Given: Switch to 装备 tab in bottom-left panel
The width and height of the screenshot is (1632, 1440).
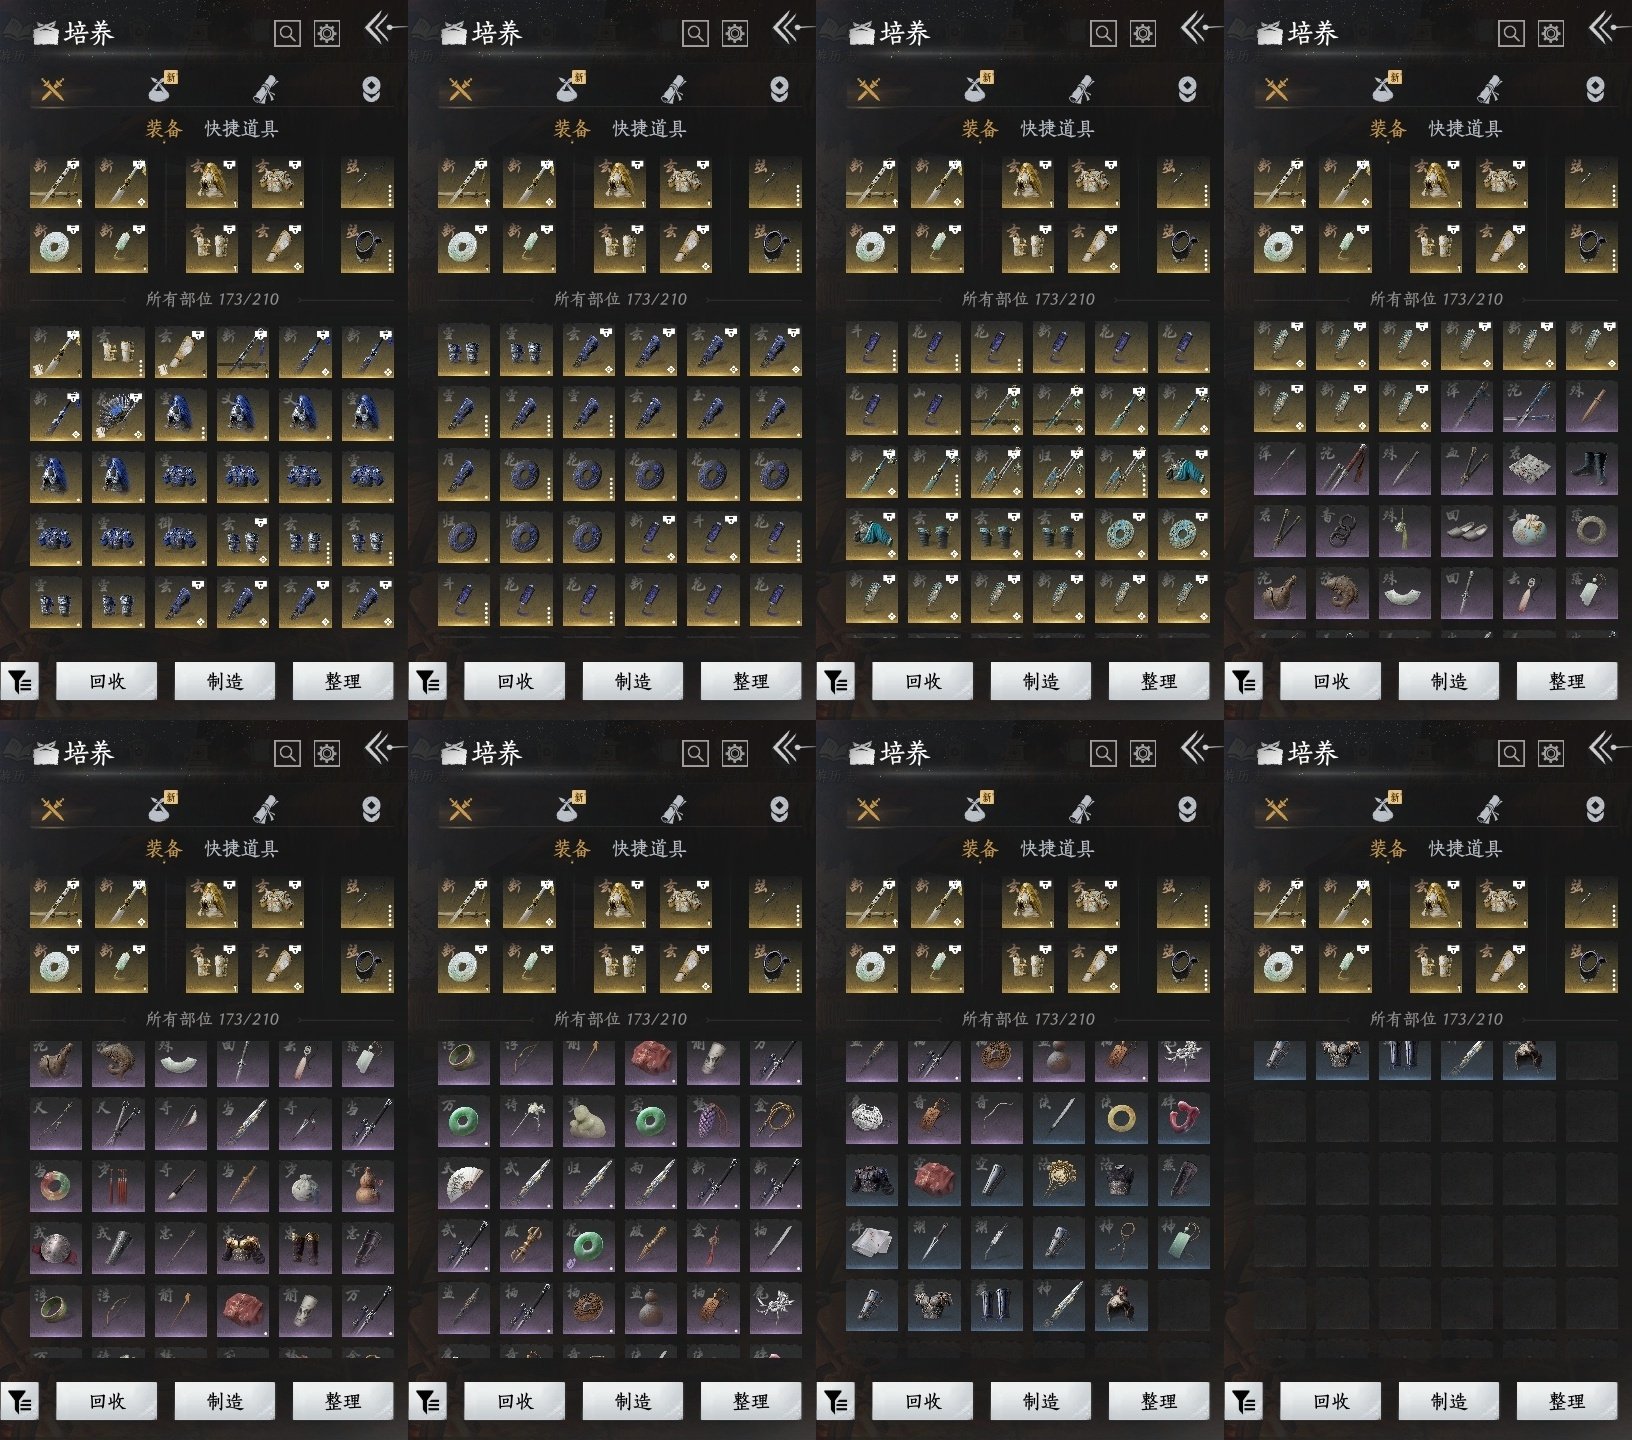Looking at the screenshot, I should pos(164,849).
